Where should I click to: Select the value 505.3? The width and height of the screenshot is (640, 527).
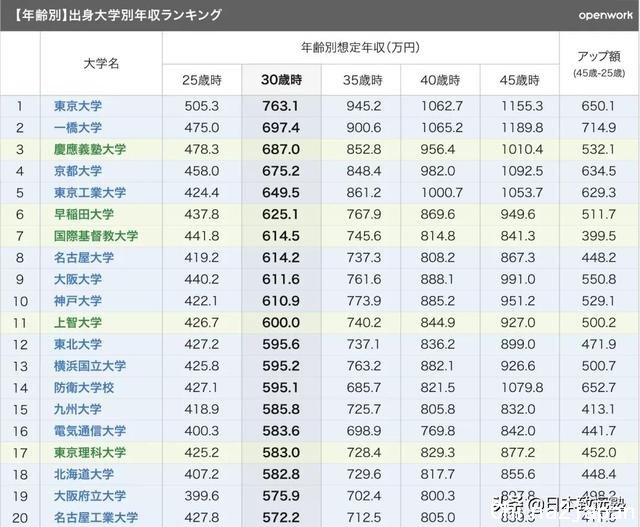pyautogui.click(x=201, y=106)
